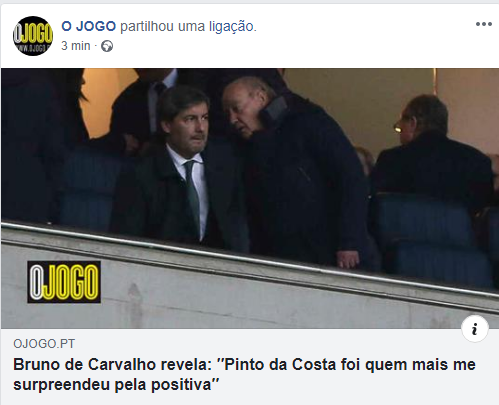499x405 pixels.
Task: Click the OJOGO.PT source domain label
Action: 44,344
